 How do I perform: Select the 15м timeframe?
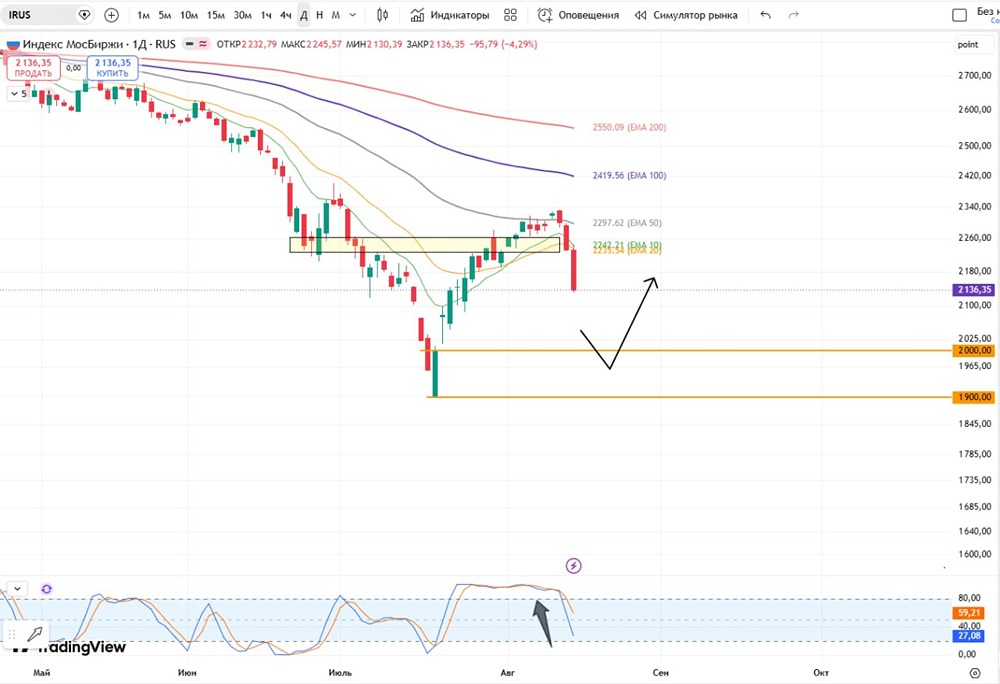point(216,15)
